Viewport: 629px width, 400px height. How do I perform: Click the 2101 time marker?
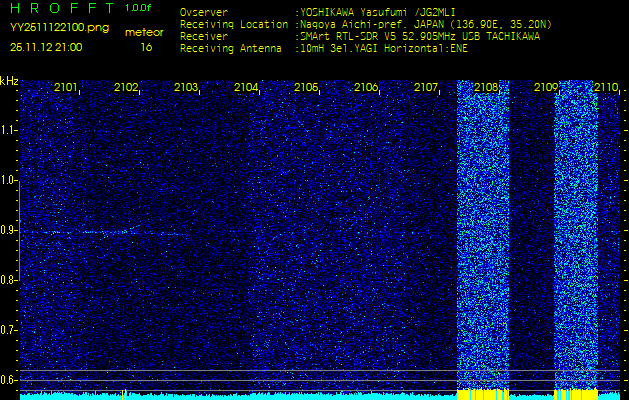click(66, 87)
